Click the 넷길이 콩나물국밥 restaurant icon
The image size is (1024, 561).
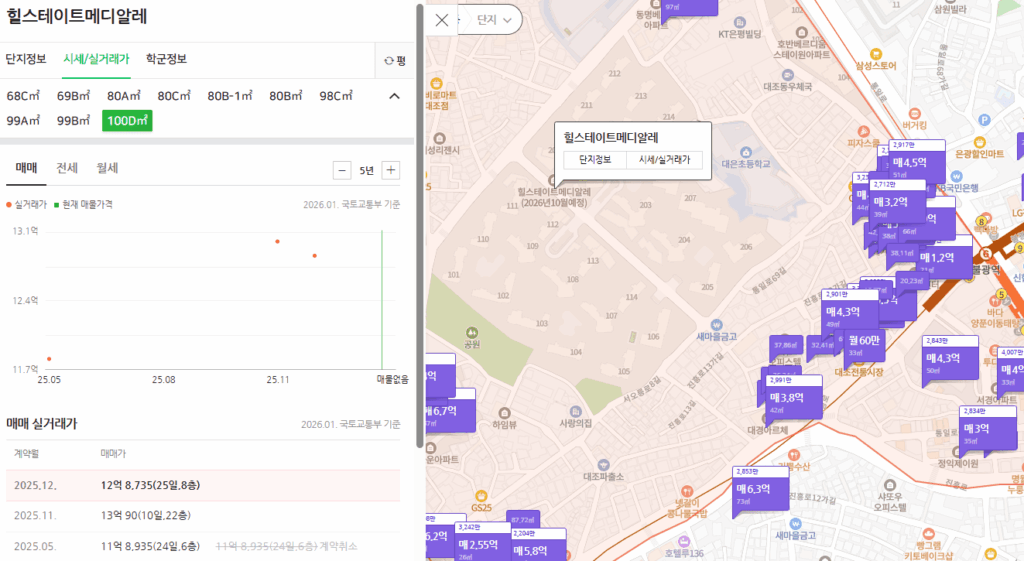coord(686,491)
